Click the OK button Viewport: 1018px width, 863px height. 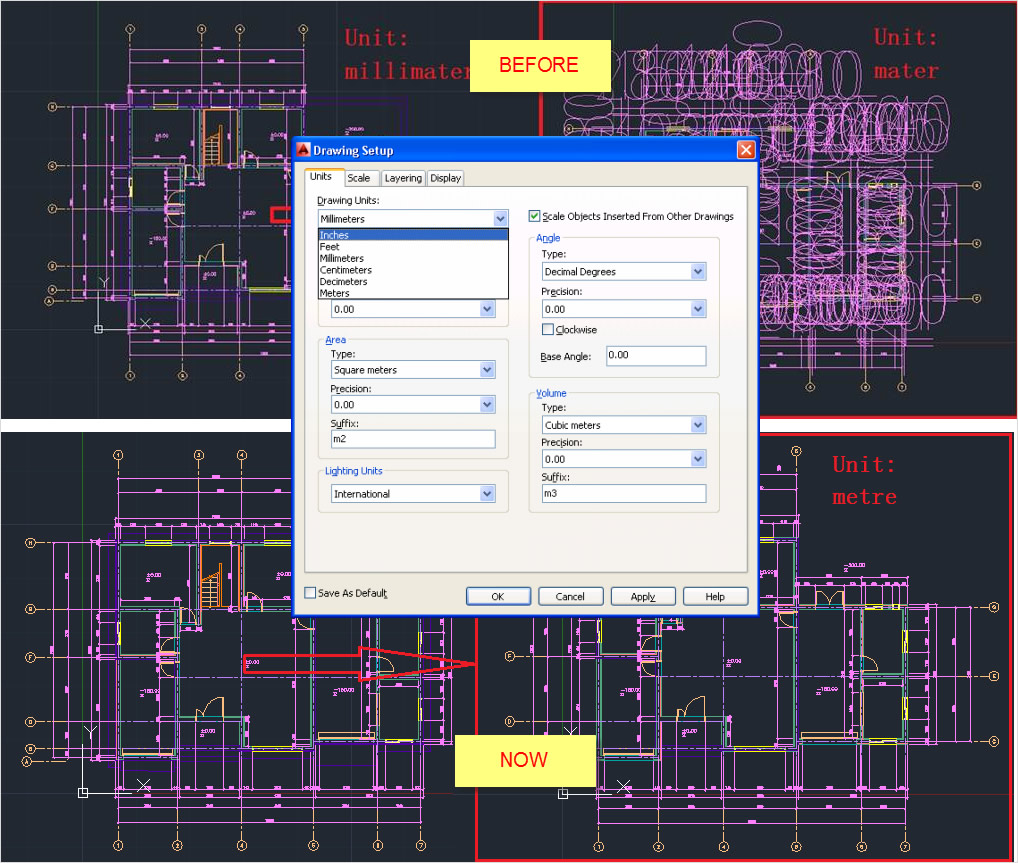[498, 596]
